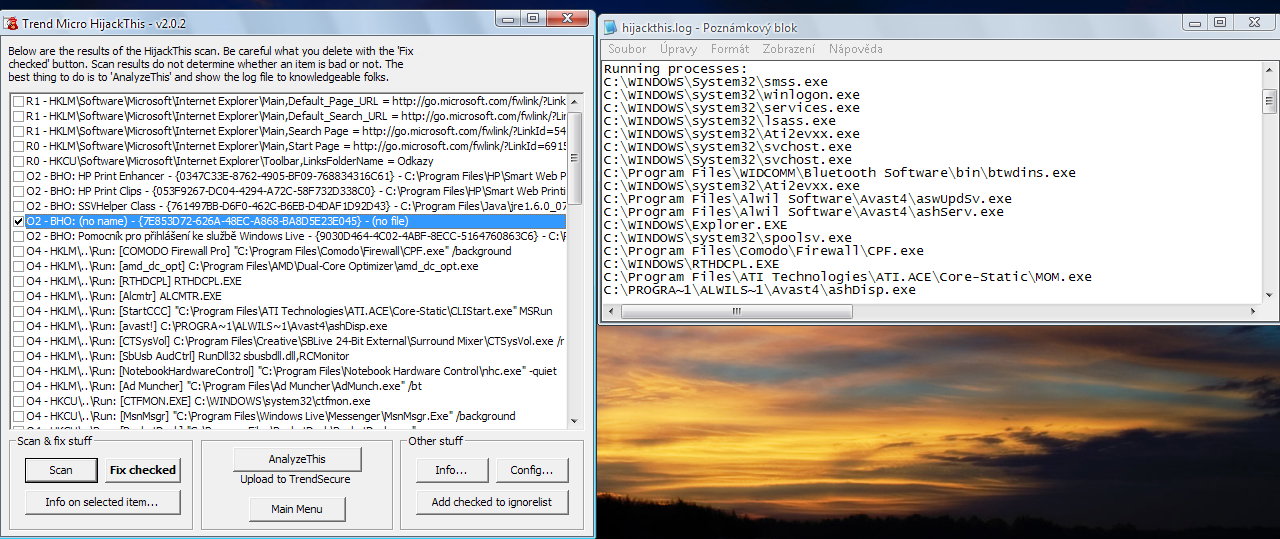Click the lsass.exe line in Notepad
Screen dimensions: 1280x539
pos(719,121)
